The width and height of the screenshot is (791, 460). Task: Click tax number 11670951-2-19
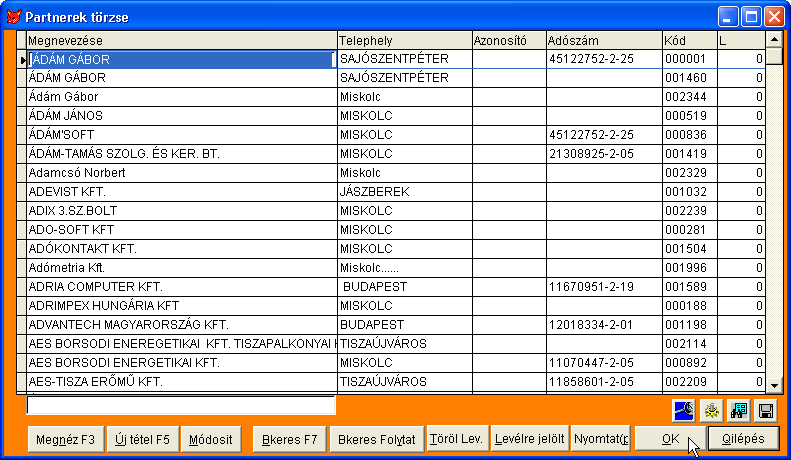point(604,287)
